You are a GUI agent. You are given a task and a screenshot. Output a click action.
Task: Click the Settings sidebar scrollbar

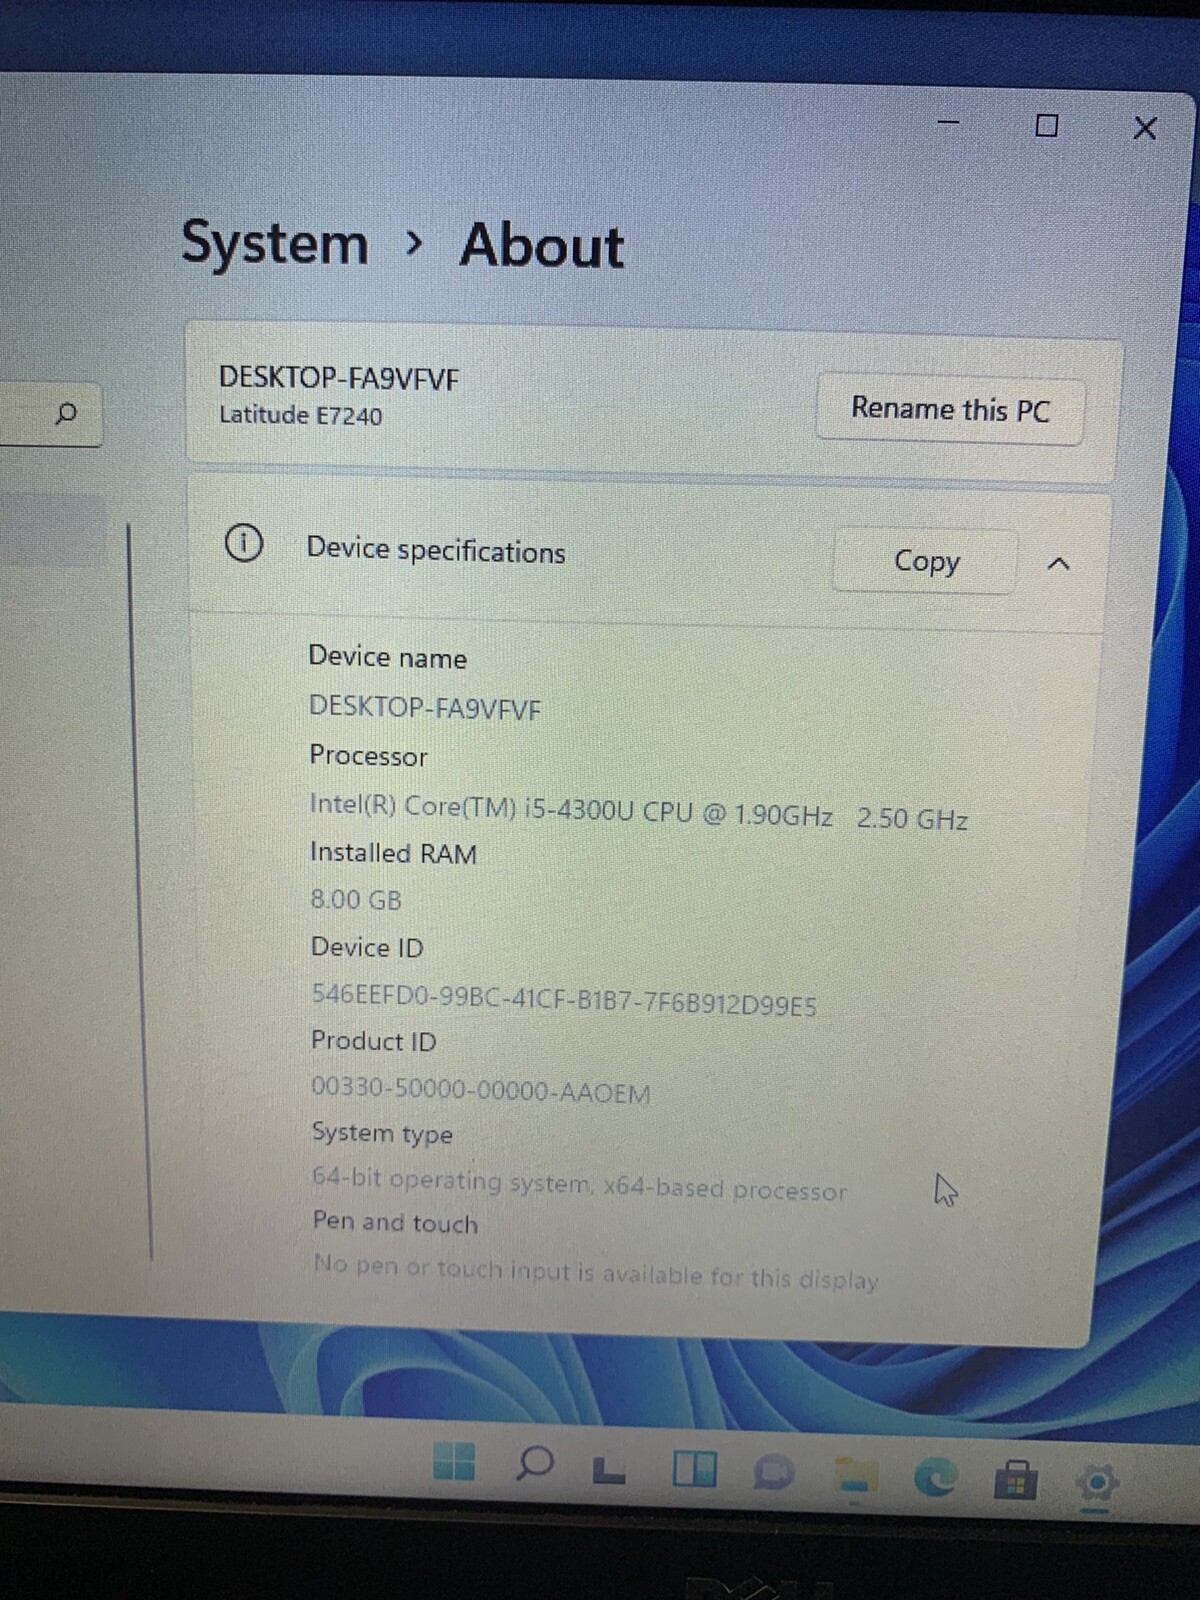[140, 890]
